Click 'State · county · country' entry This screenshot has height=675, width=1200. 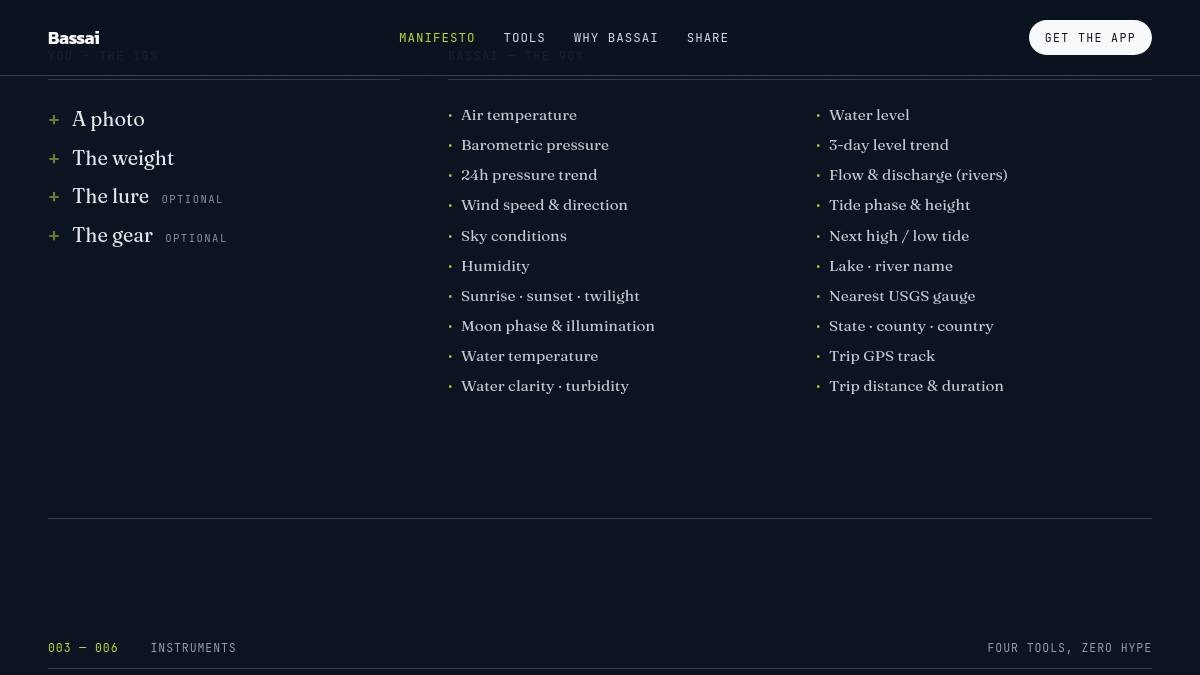click(911, 326)
